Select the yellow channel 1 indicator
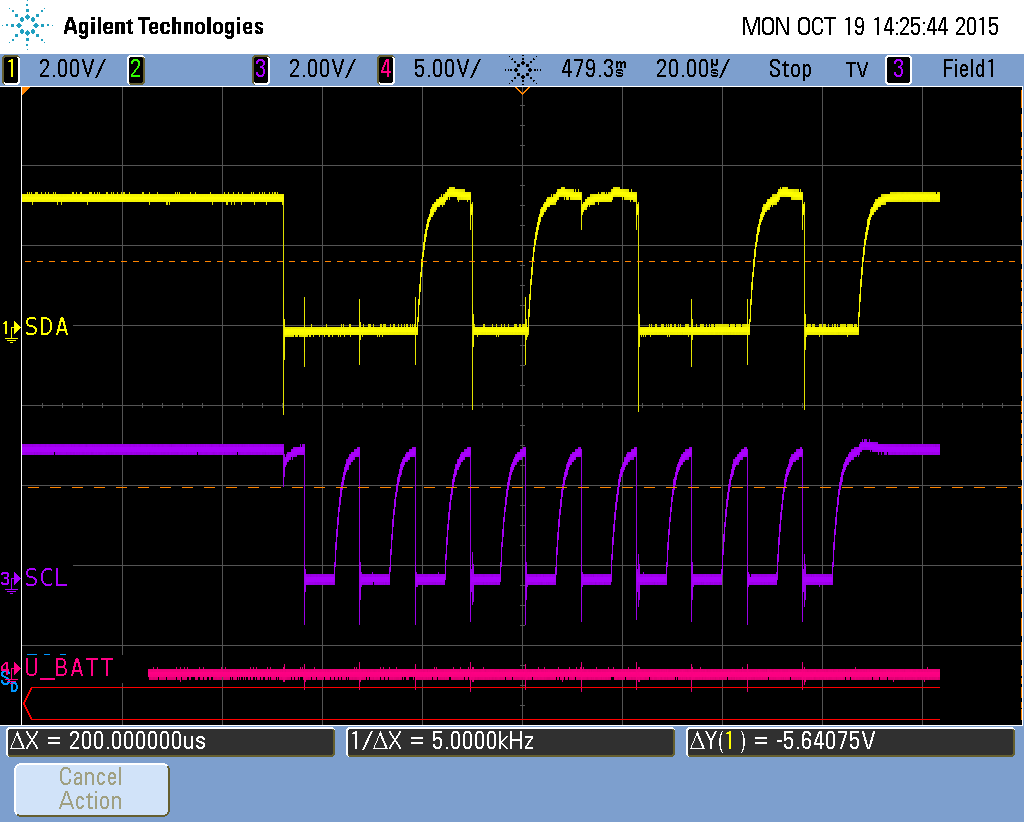The image size is (1024, 822). [11, 69]
